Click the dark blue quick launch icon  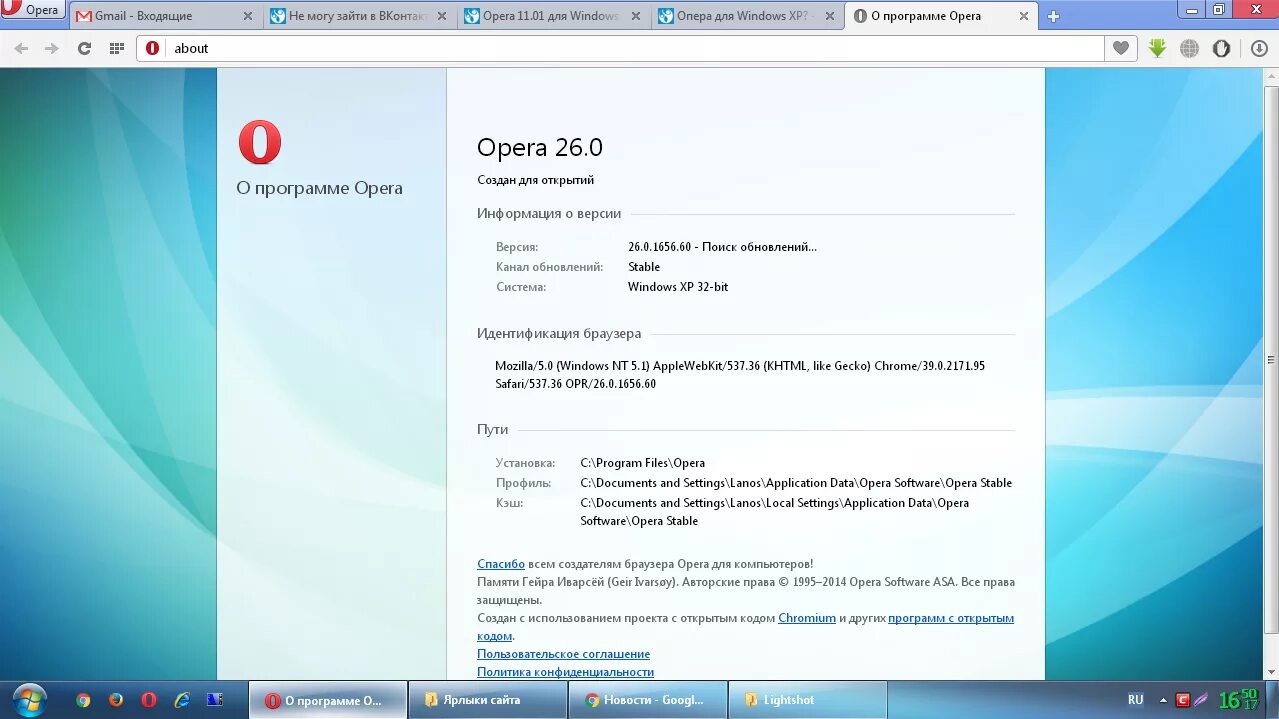click(x=214, y=700)
